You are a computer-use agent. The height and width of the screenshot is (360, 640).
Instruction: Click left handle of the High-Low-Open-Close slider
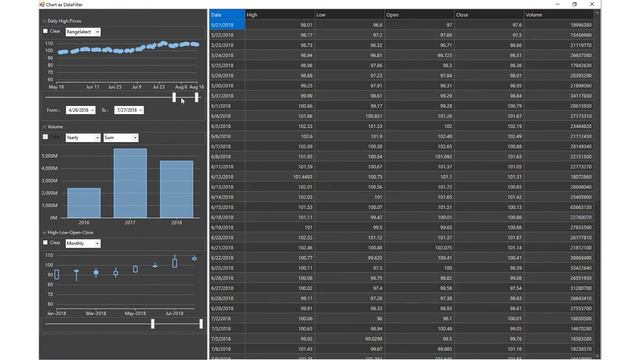(x=153, y=324)
